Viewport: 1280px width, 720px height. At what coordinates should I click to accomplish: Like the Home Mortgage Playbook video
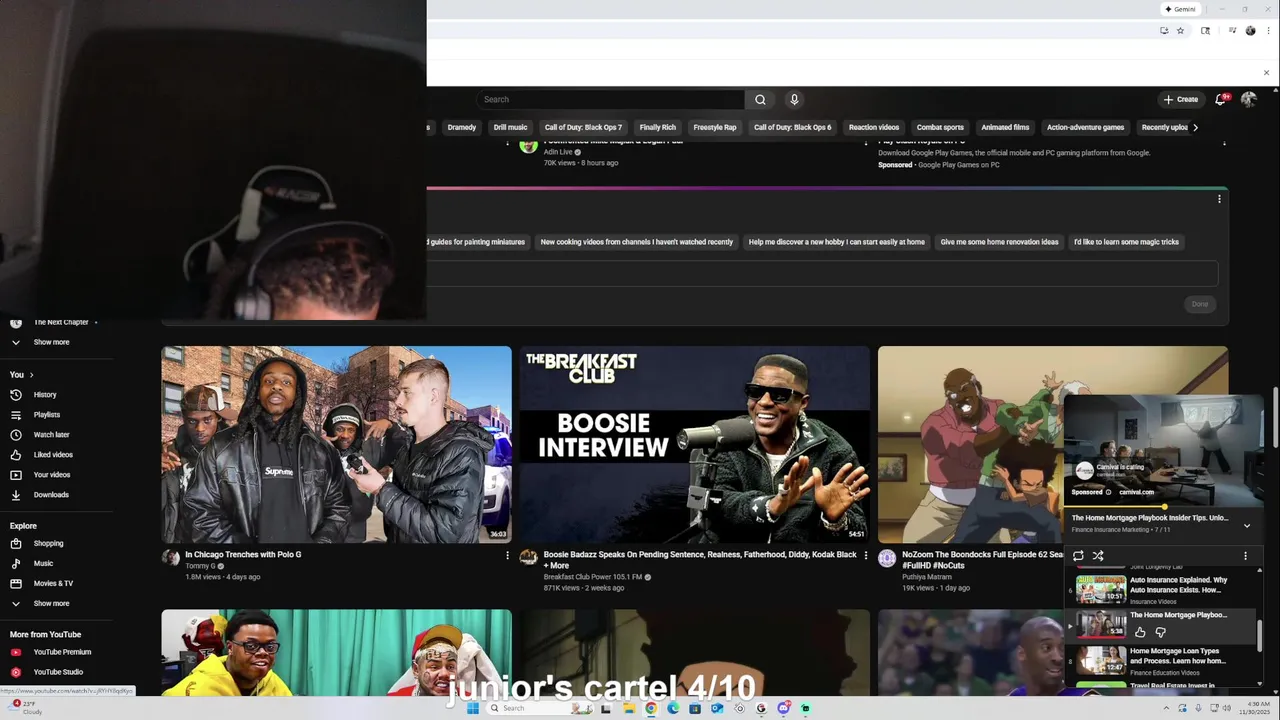pos(1140,632)
